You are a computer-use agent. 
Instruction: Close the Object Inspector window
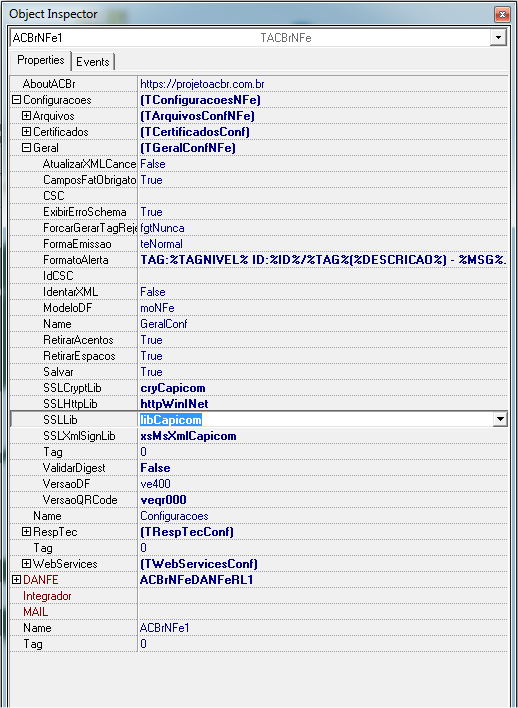(502, 14)
